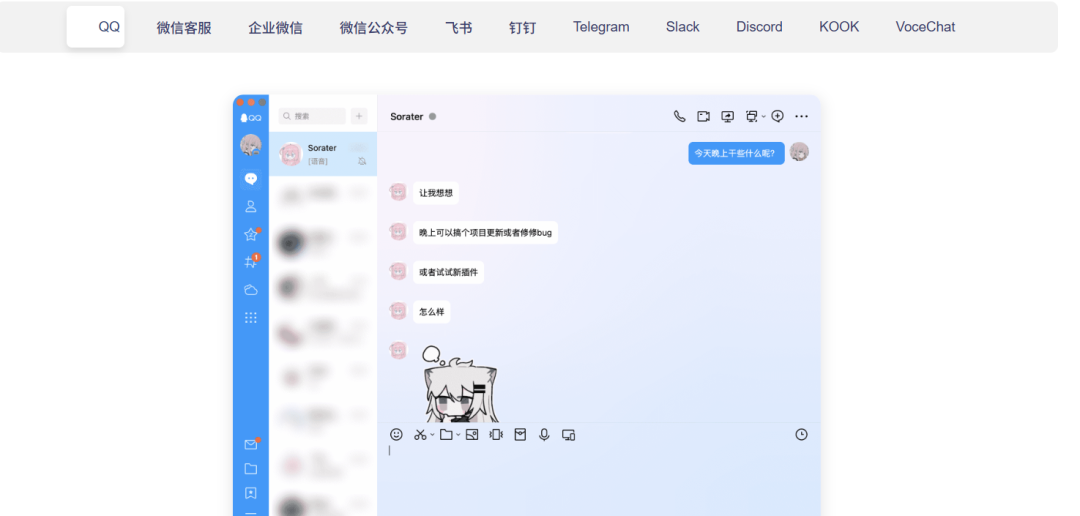This screenshot has height=516, width=1080.
Task: Switch to the 微信公众号 tab
Action: tap(373, 28)
